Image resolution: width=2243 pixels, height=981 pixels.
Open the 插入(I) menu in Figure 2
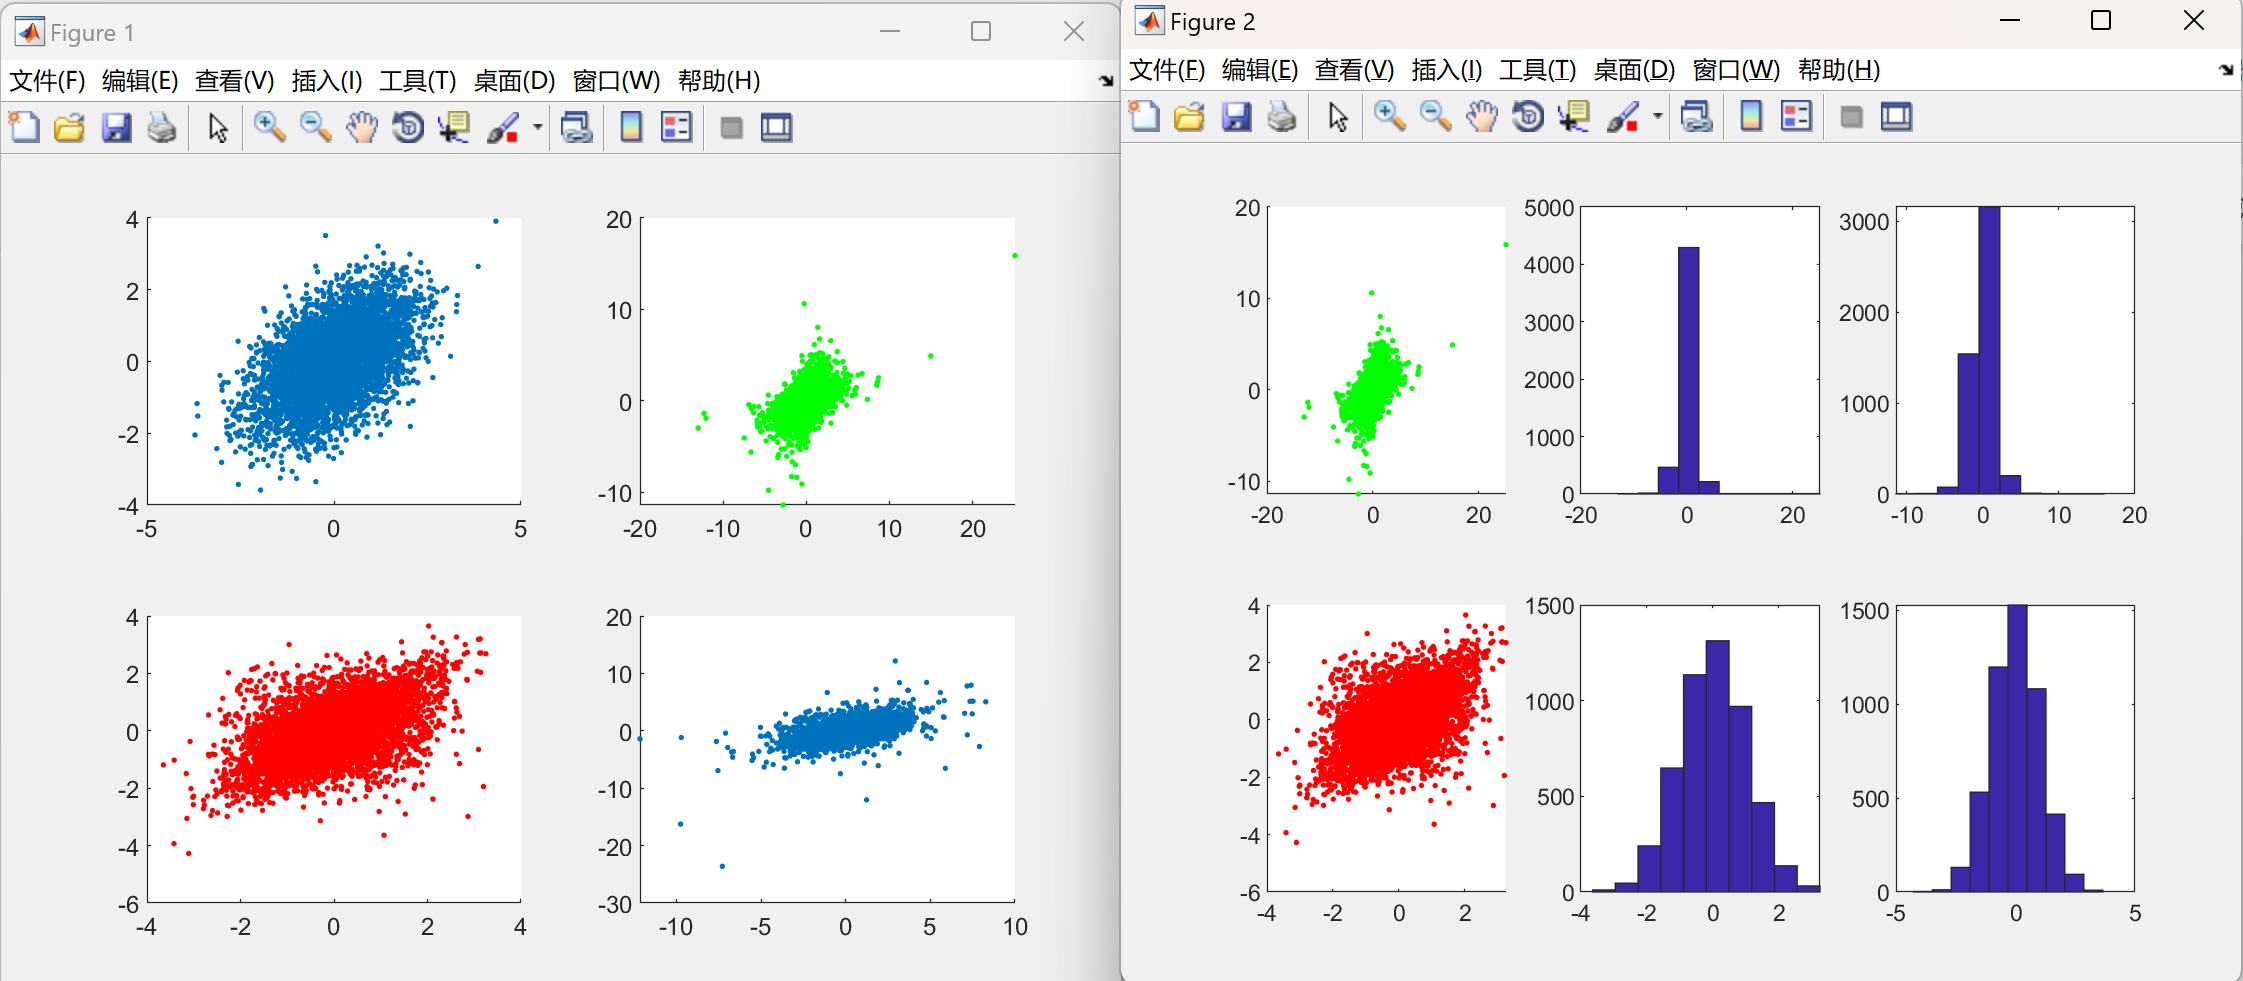(1446, 70)
